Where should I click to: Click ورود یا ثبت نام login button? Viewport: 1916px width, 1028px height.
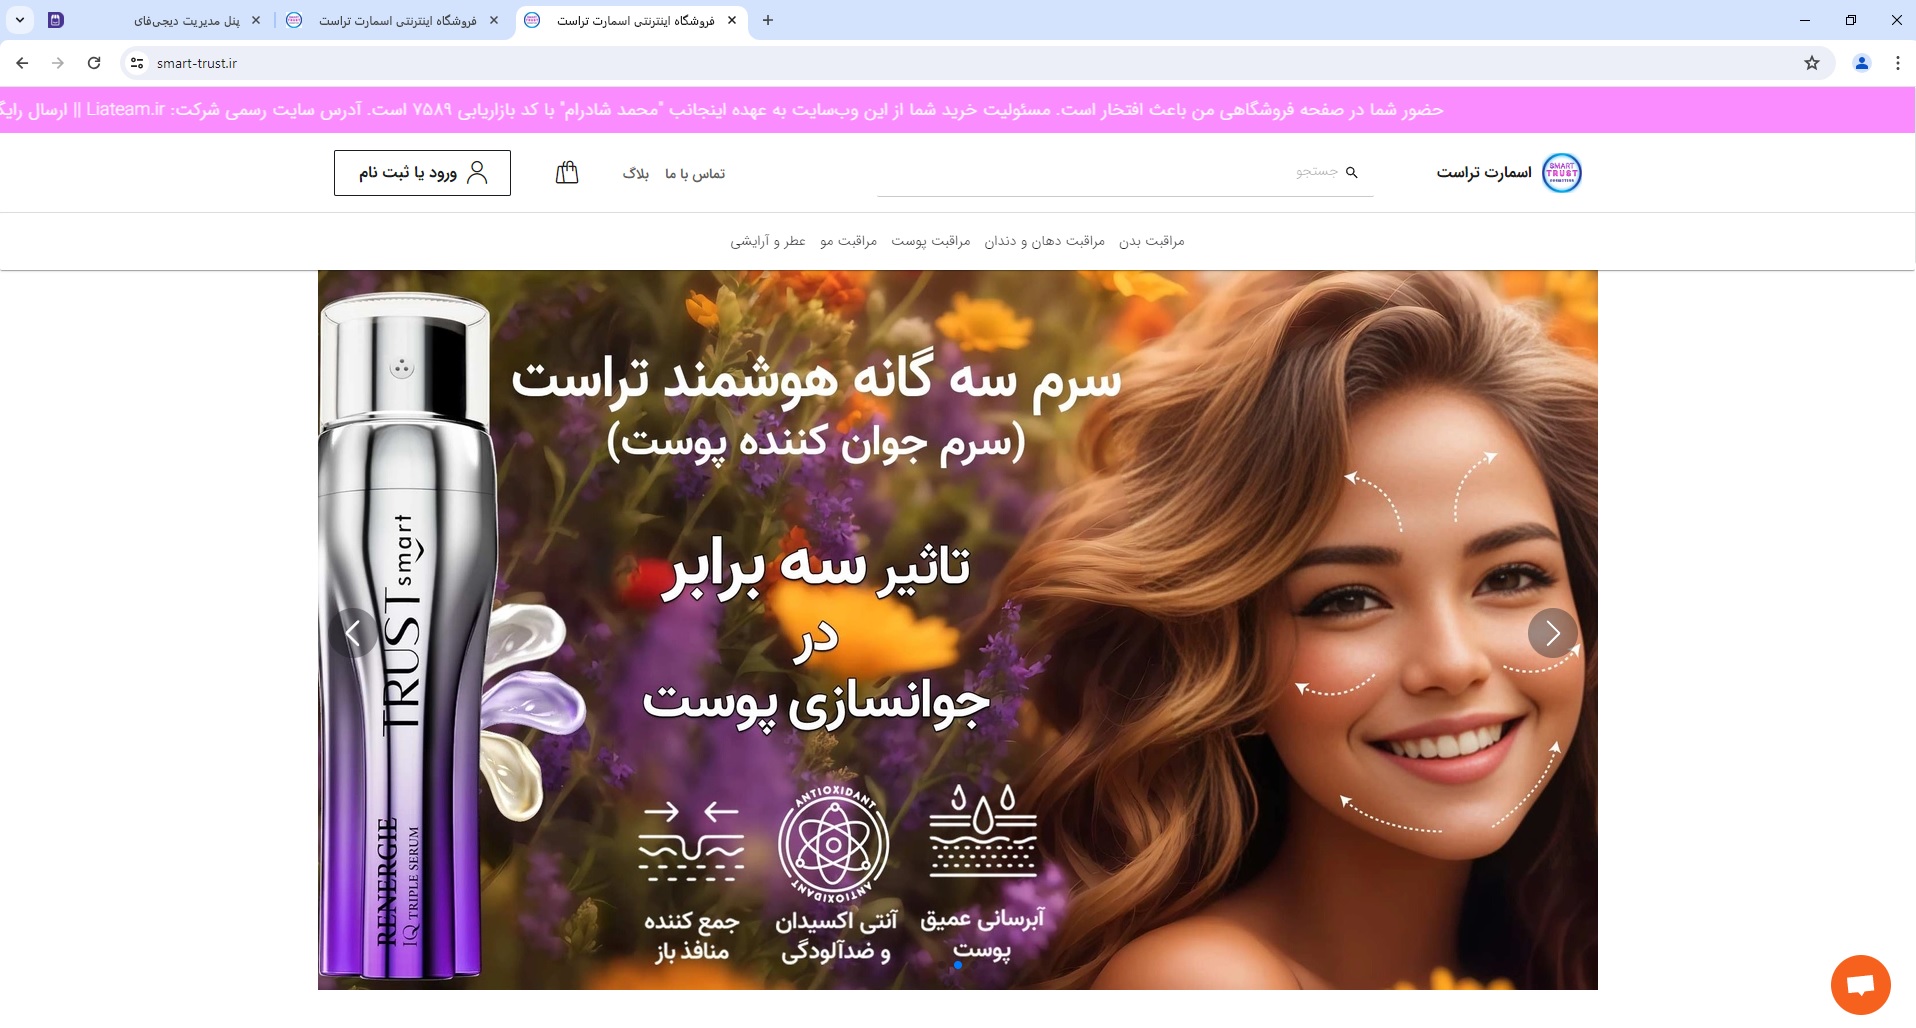click(x=422, y=173)
